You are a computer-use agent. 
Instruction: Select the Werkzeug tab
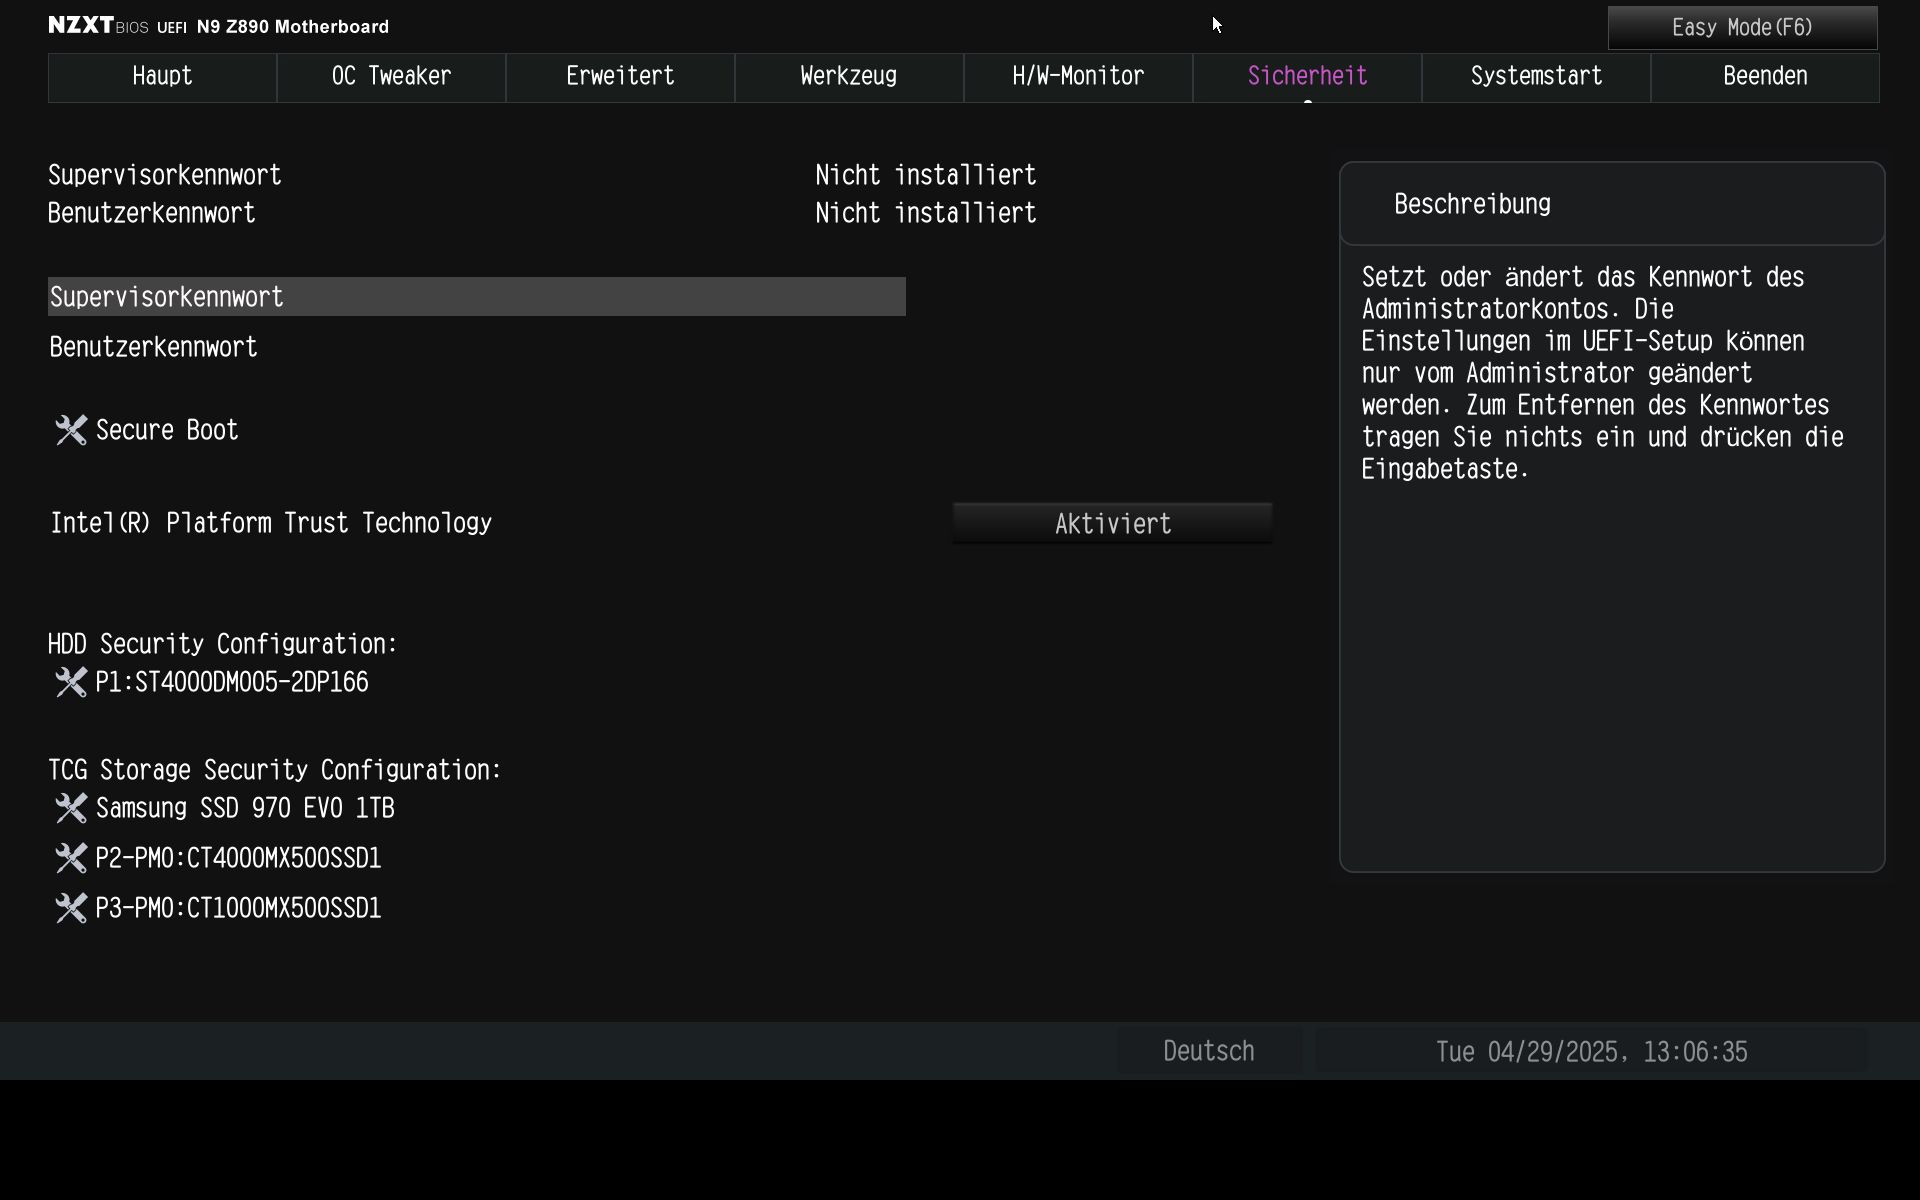tap(849, 77)
